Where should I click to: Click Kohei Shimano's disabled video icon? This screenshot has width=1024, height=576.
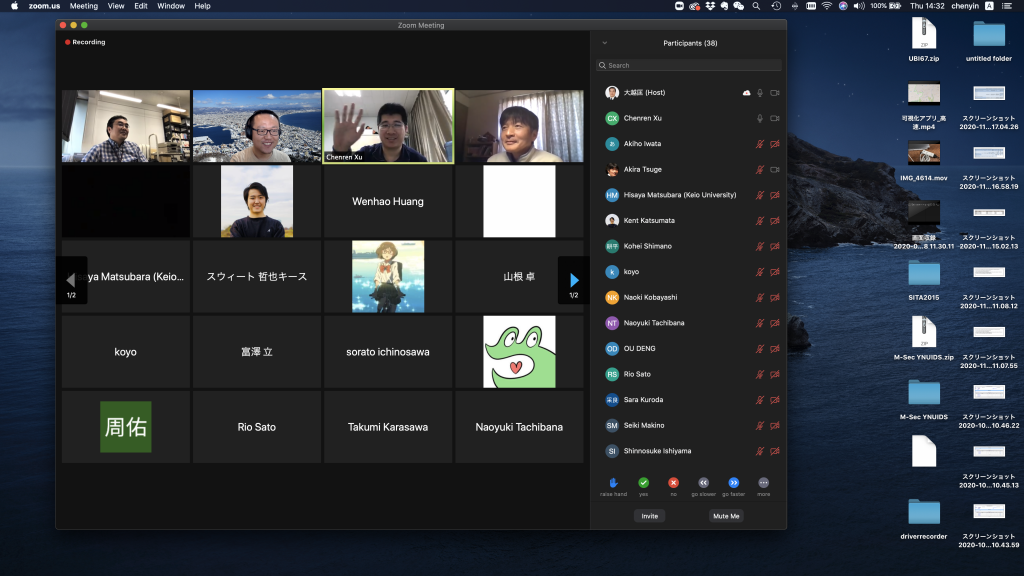click(775, 246)
